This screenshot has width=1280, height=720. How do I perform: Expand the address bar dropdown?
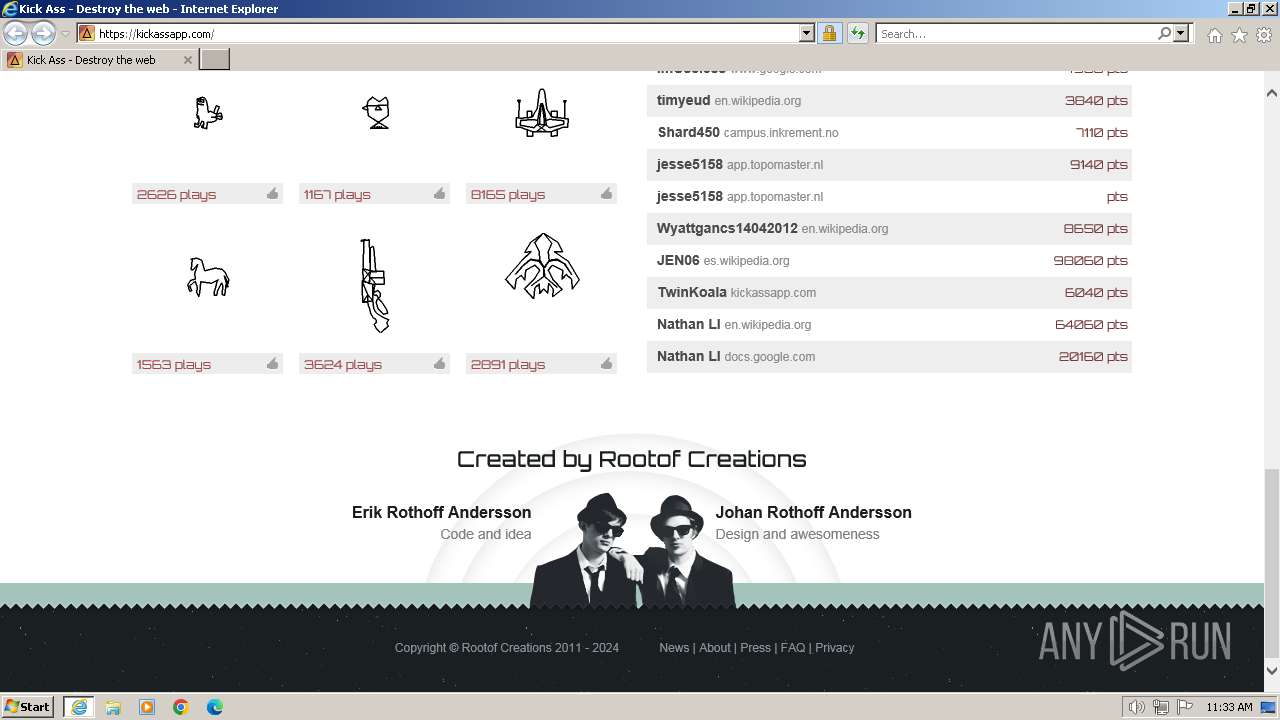coord(807,33)
